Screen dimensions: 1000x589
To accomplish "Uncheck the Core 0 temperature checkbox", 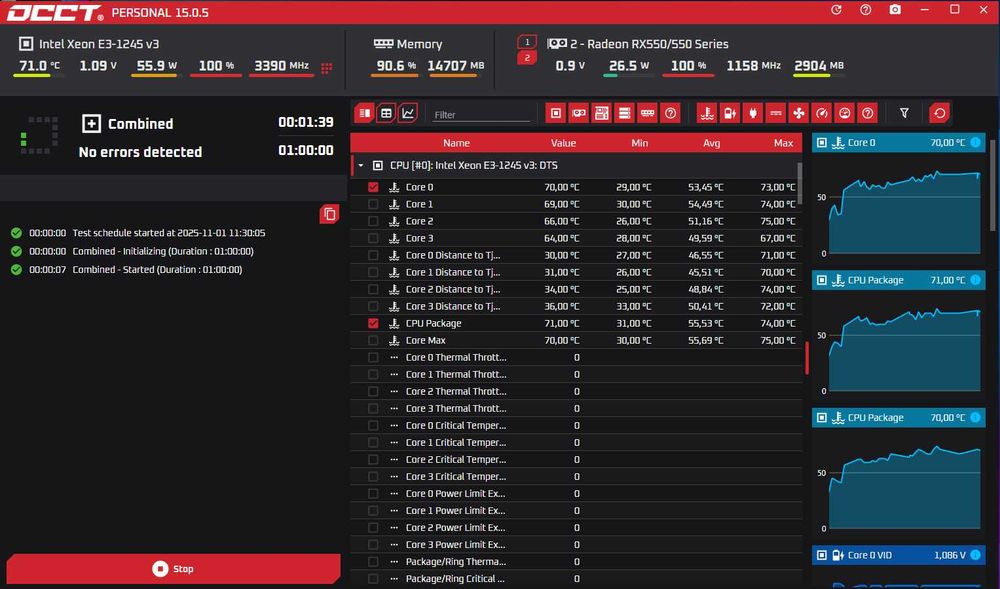I will 373,187.
